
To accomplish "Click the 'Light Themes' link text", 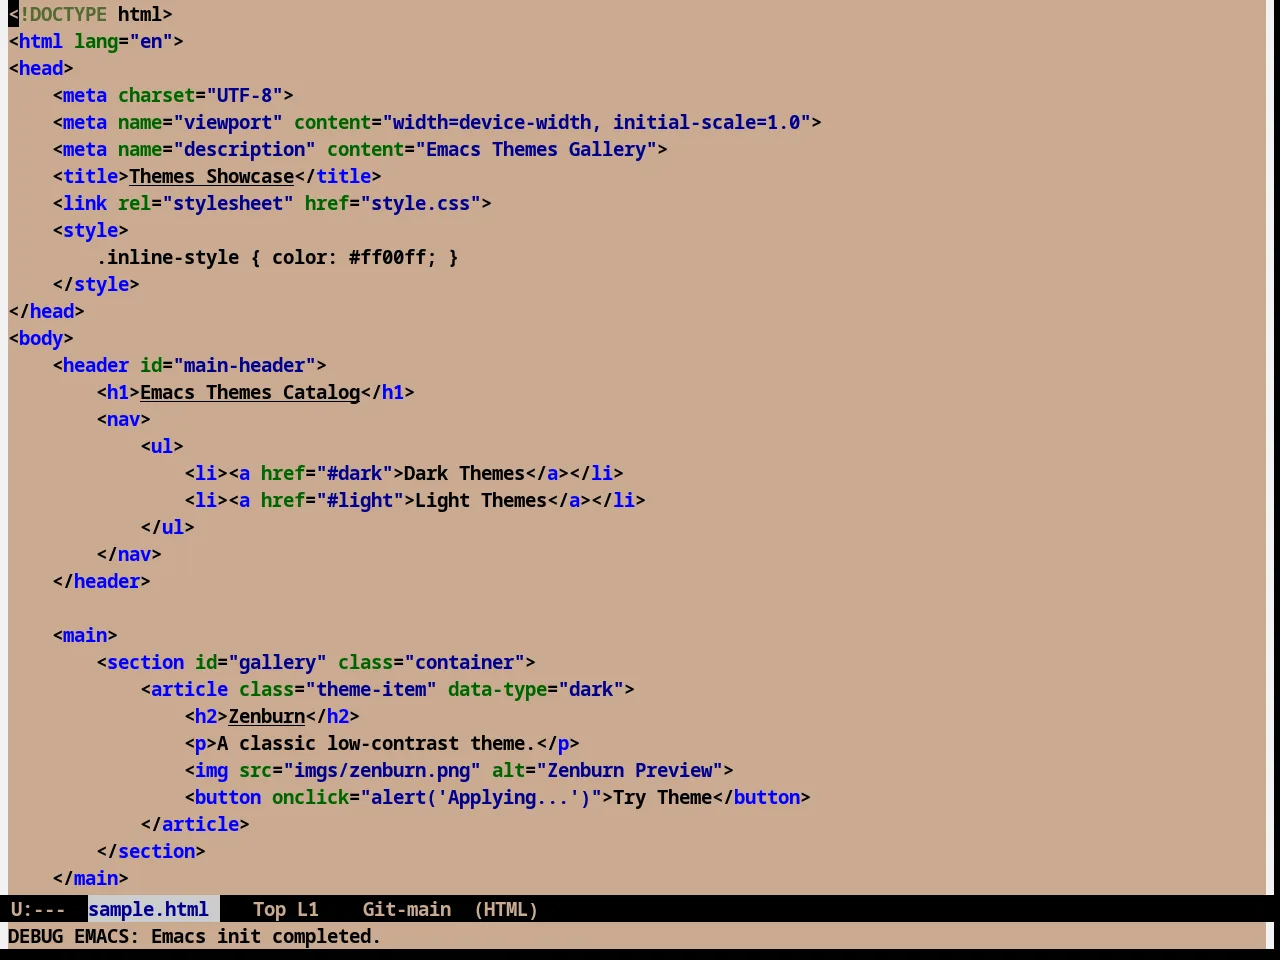I will [x=481, y=500].
